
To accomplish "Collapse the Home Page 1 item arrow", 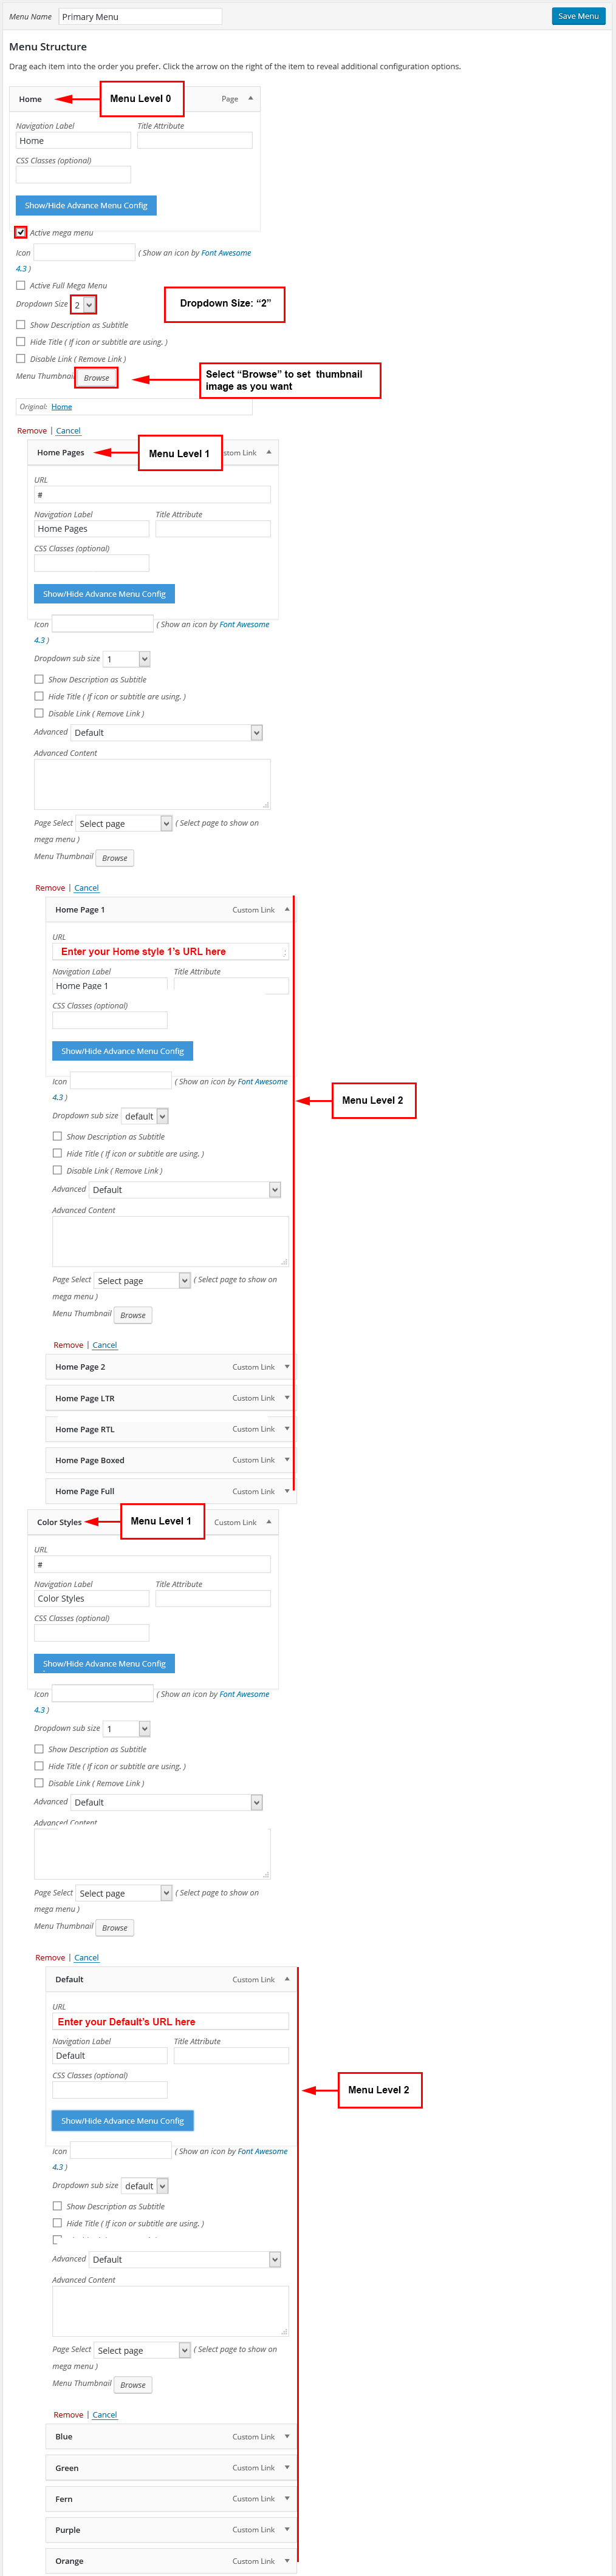I will [x=287, y=909].
